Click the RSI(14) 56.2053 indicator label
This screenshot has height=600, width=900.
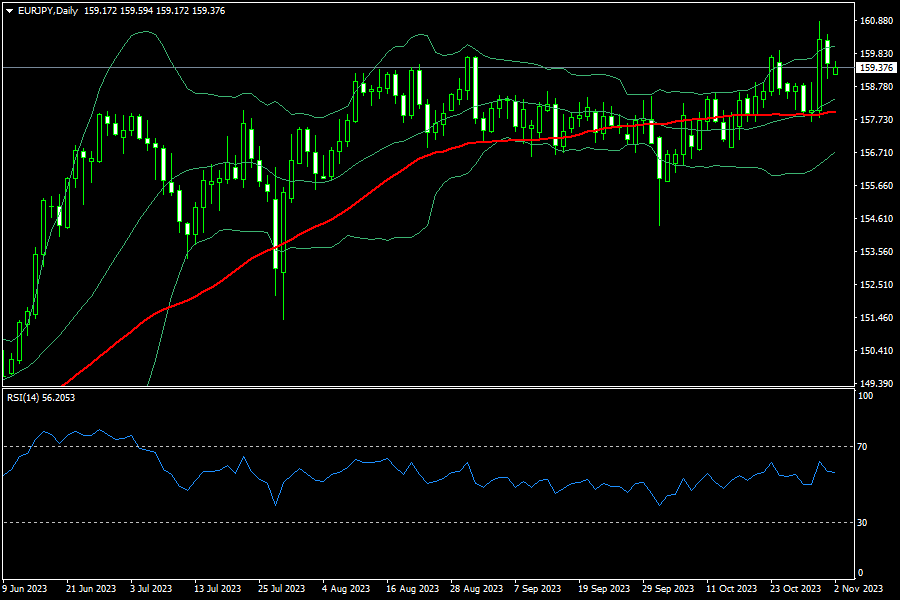tap(41, 397)
